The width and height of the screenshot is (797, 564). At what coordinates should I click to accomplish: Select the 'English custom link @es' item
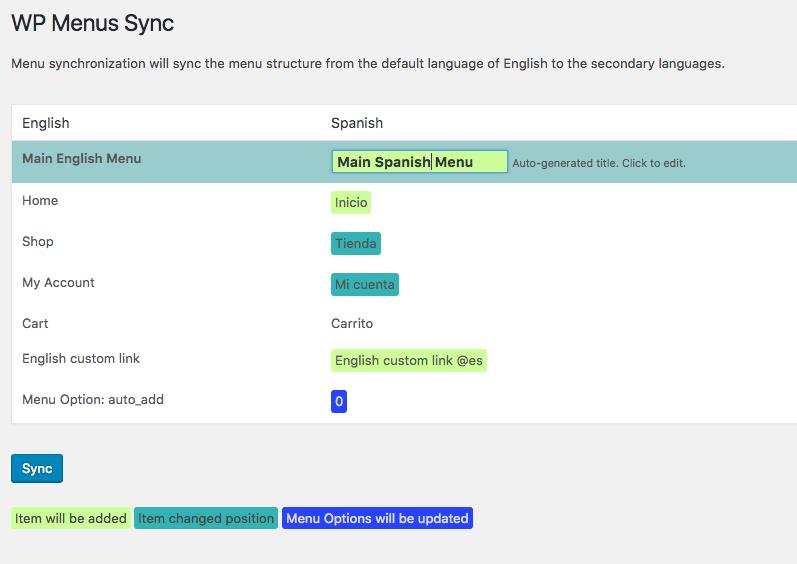click(409, 360)
